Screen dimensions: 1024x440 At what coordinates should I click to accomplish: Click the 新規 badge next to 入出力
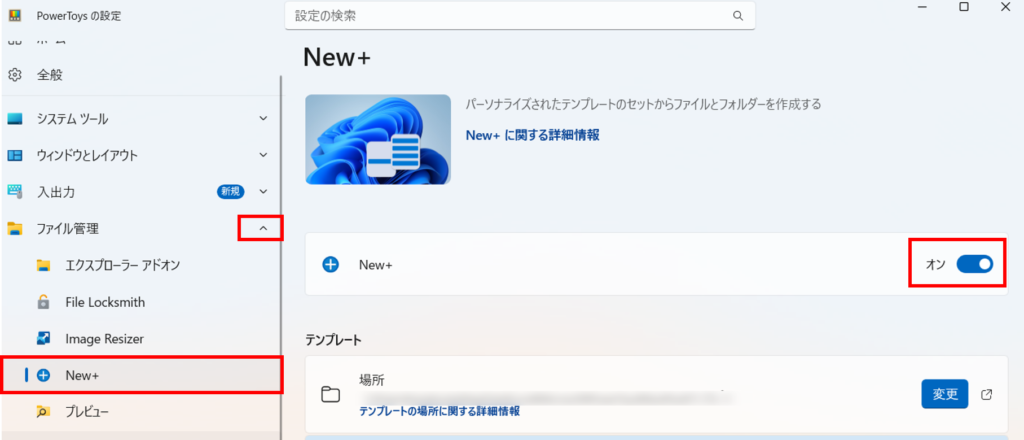[x=231, y=191]
